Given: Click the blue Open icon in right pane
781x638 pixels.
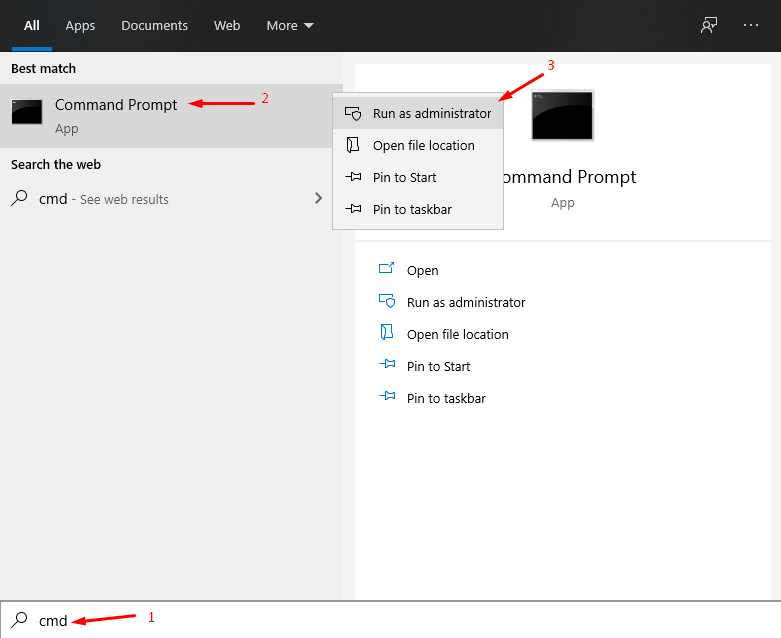Looking at the screenshot, I should click(x=387, y=269).
